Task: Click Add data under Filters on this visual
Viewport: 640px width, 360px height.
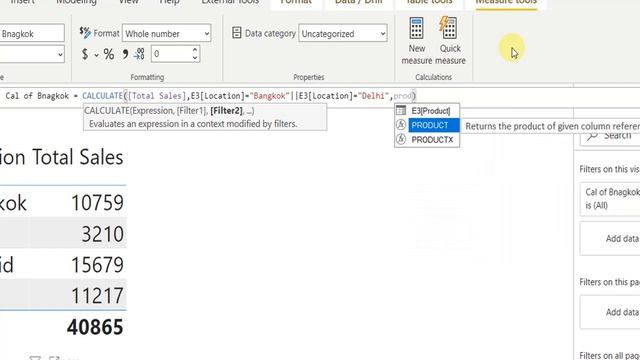Action: pyautogui.click(x=610, y=238)
